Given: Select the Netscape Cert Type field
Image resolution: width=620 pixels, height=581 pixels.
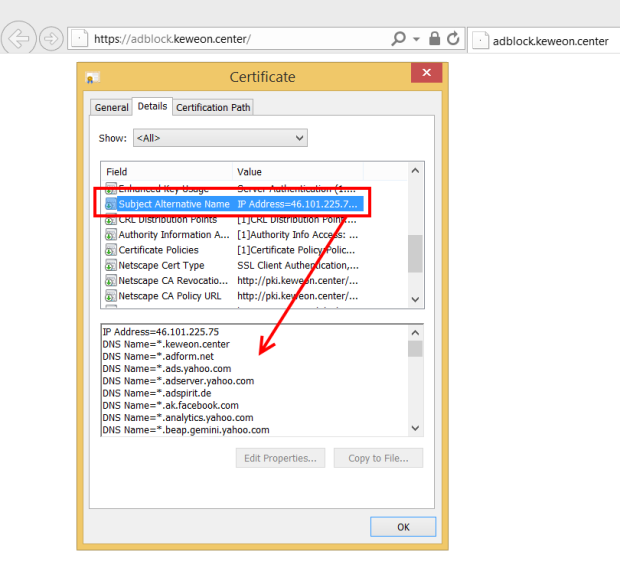Looking at the screenshot, I should (161, 266).
